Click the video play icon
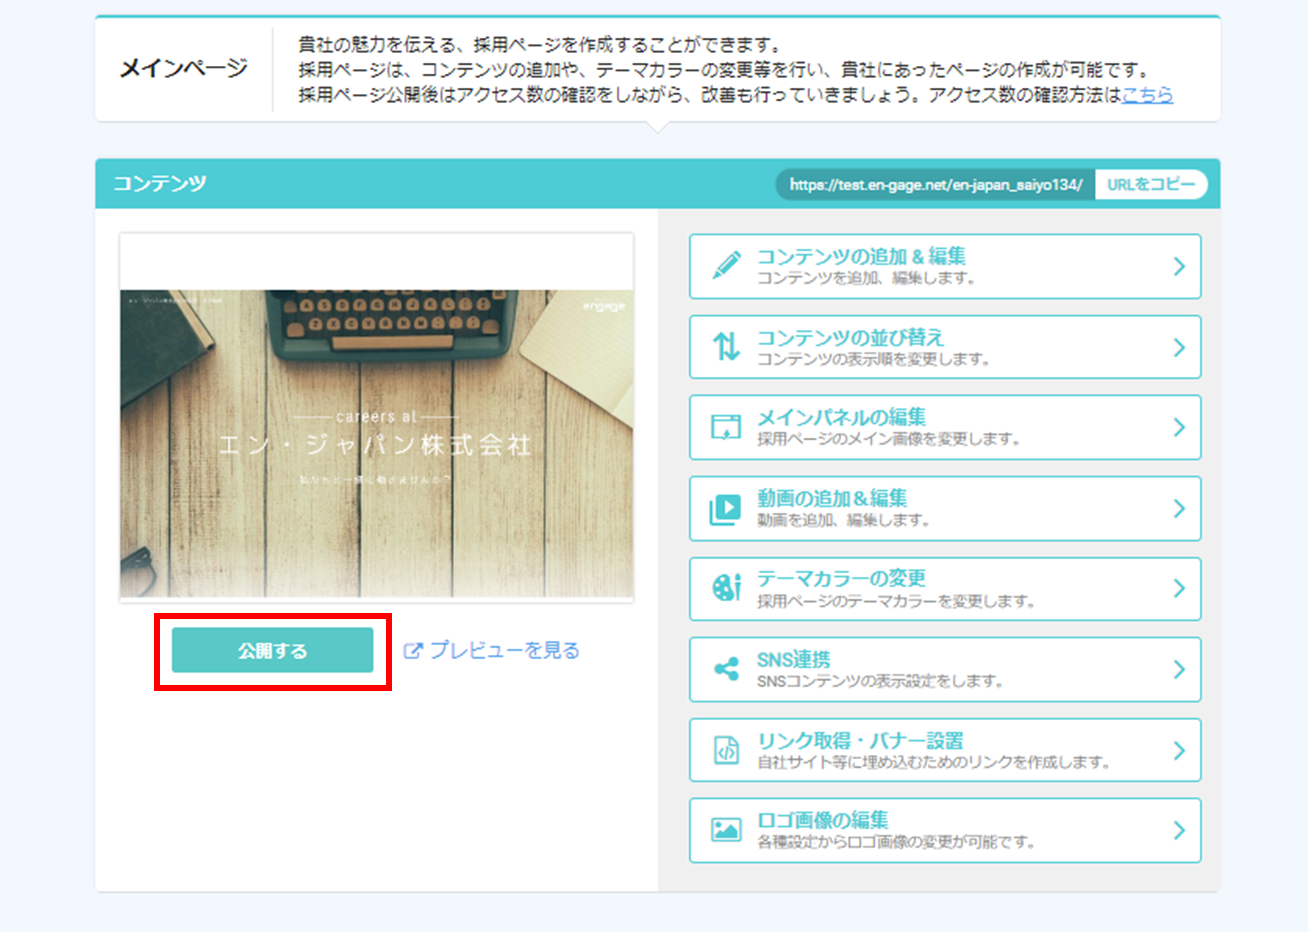This screenshot has height=932, width=1308. 726,508
